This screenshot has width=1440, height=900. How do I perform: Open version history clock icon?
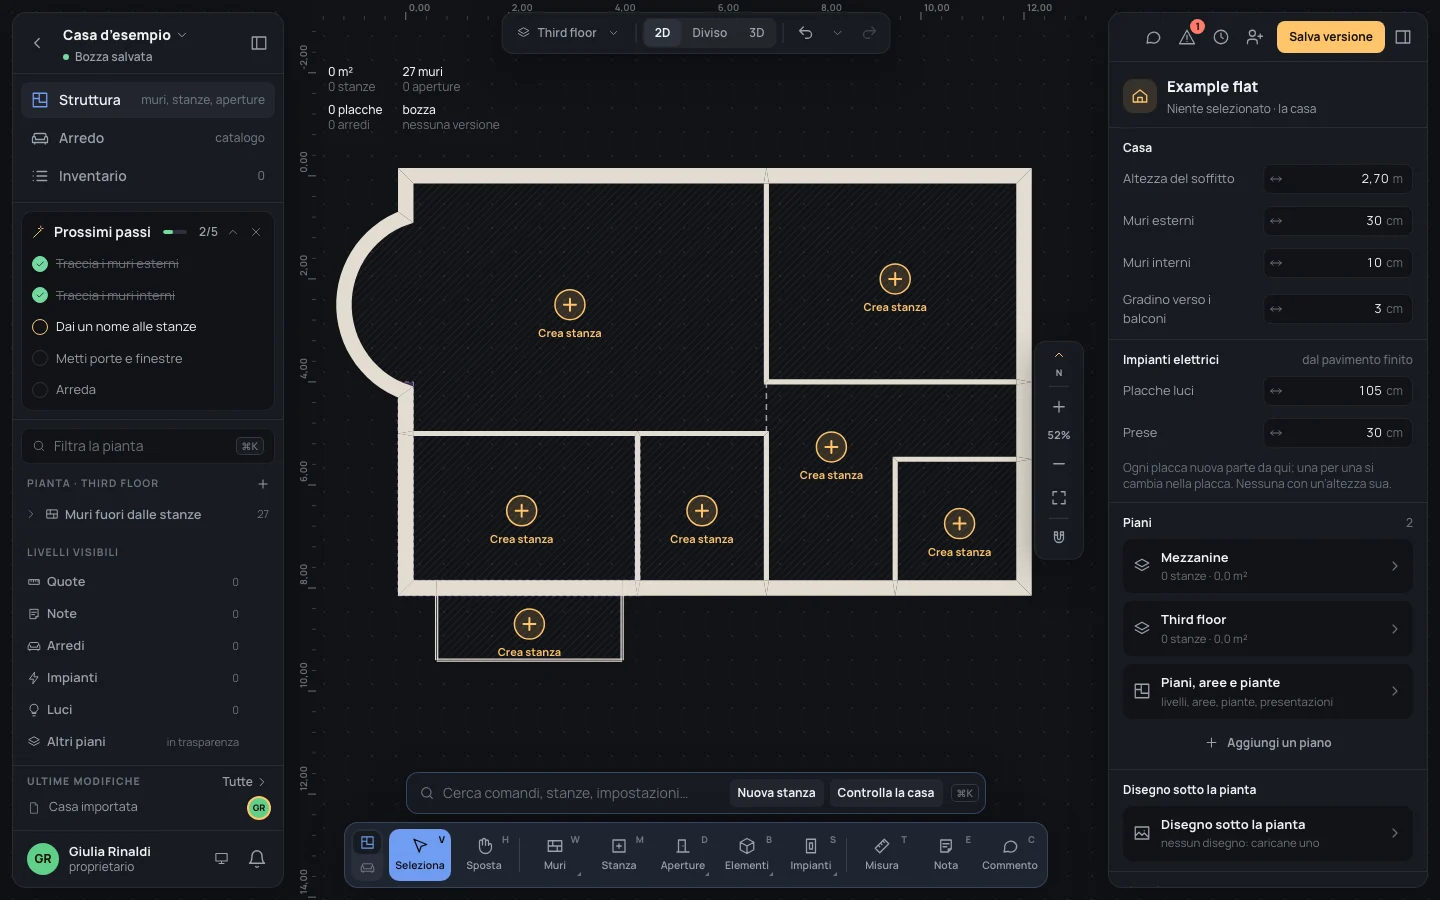1221,37
